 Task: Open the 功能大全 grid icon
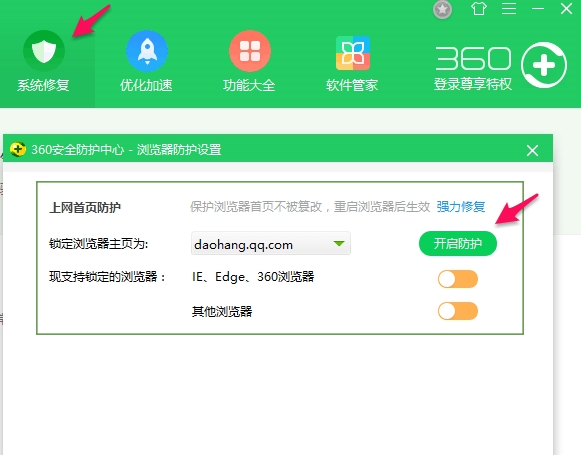pyautogui.click(x=250, y=51)
